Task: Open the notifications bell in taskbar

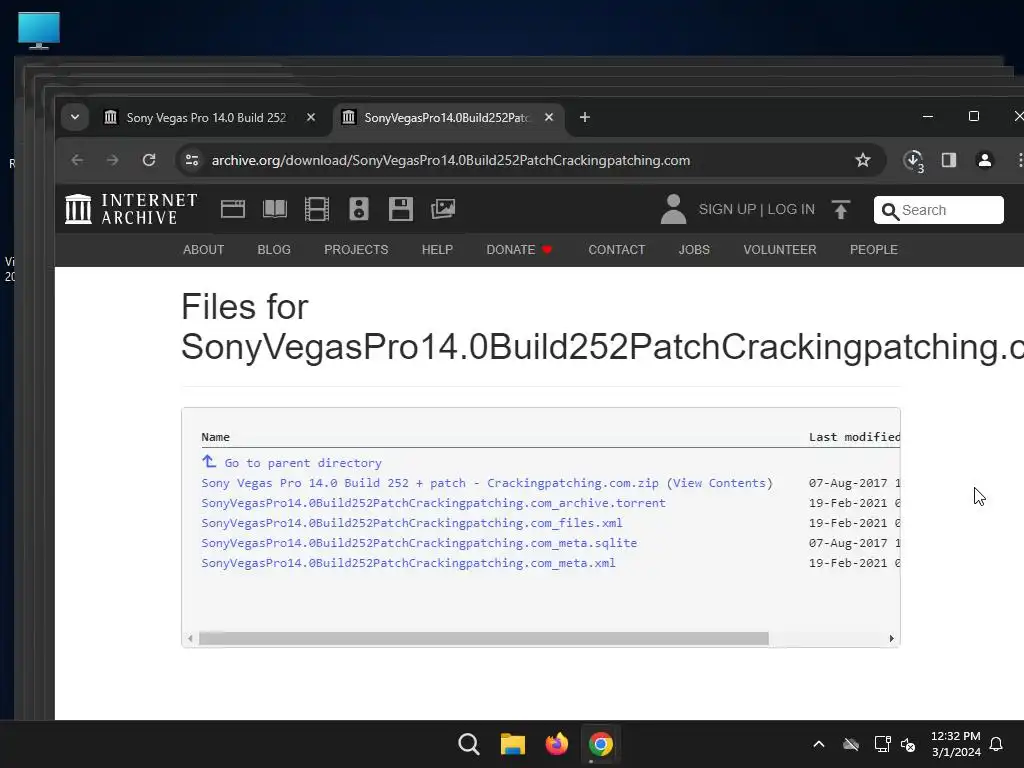Action: (997, 744)
